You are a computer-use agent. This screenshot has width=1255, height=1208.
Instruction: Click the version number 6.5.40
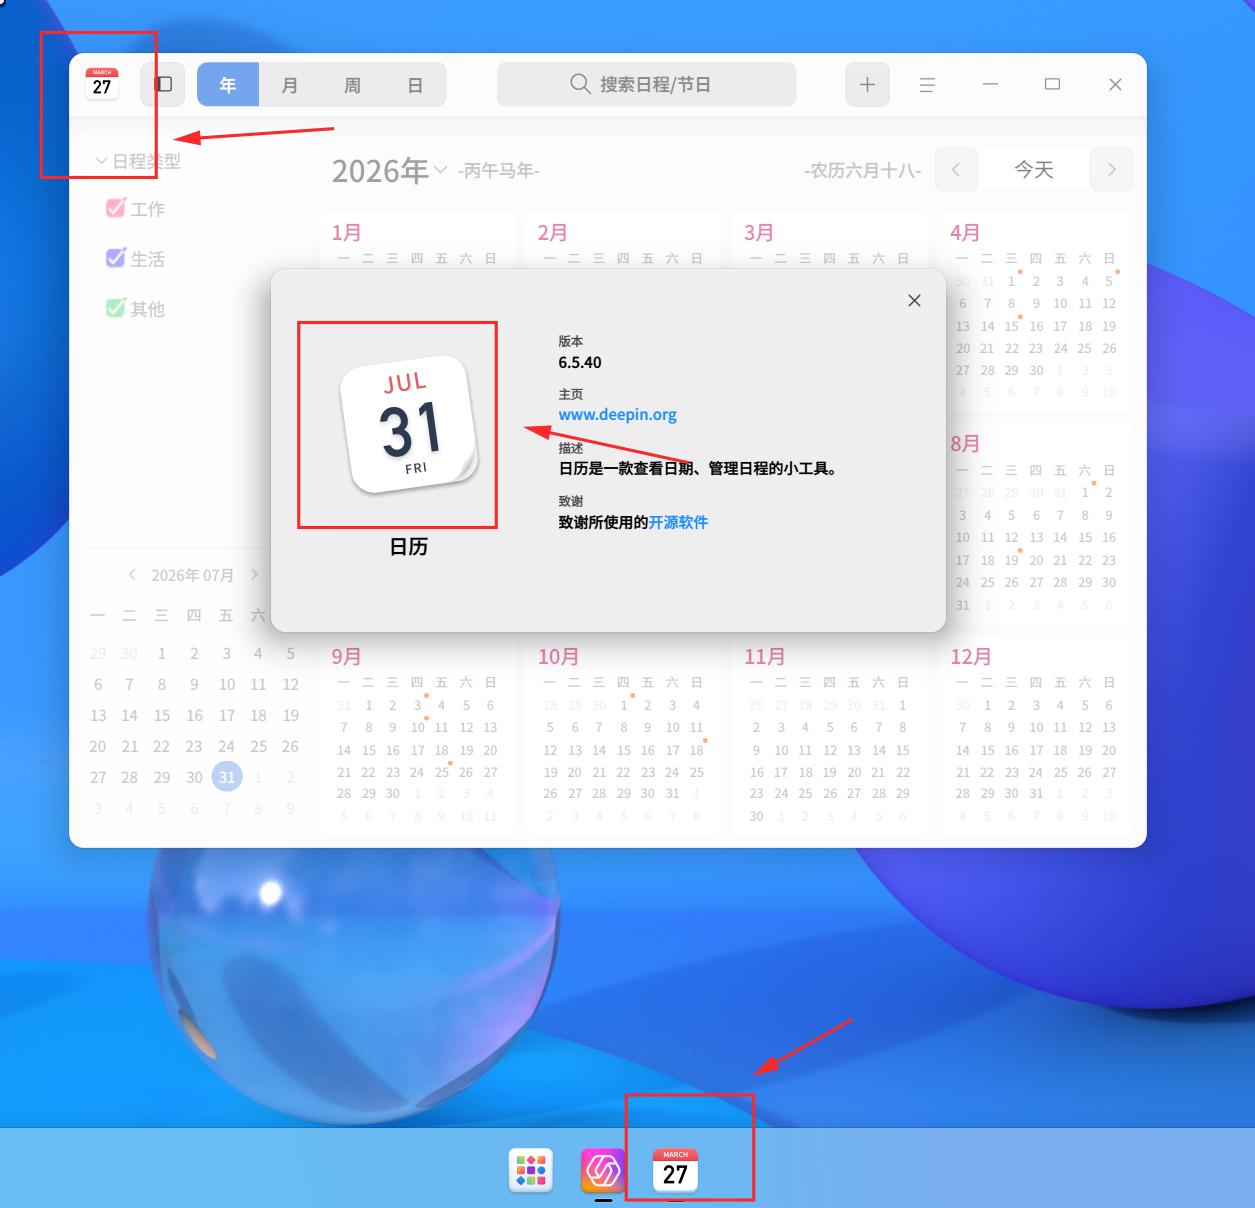tap(580, 362)
